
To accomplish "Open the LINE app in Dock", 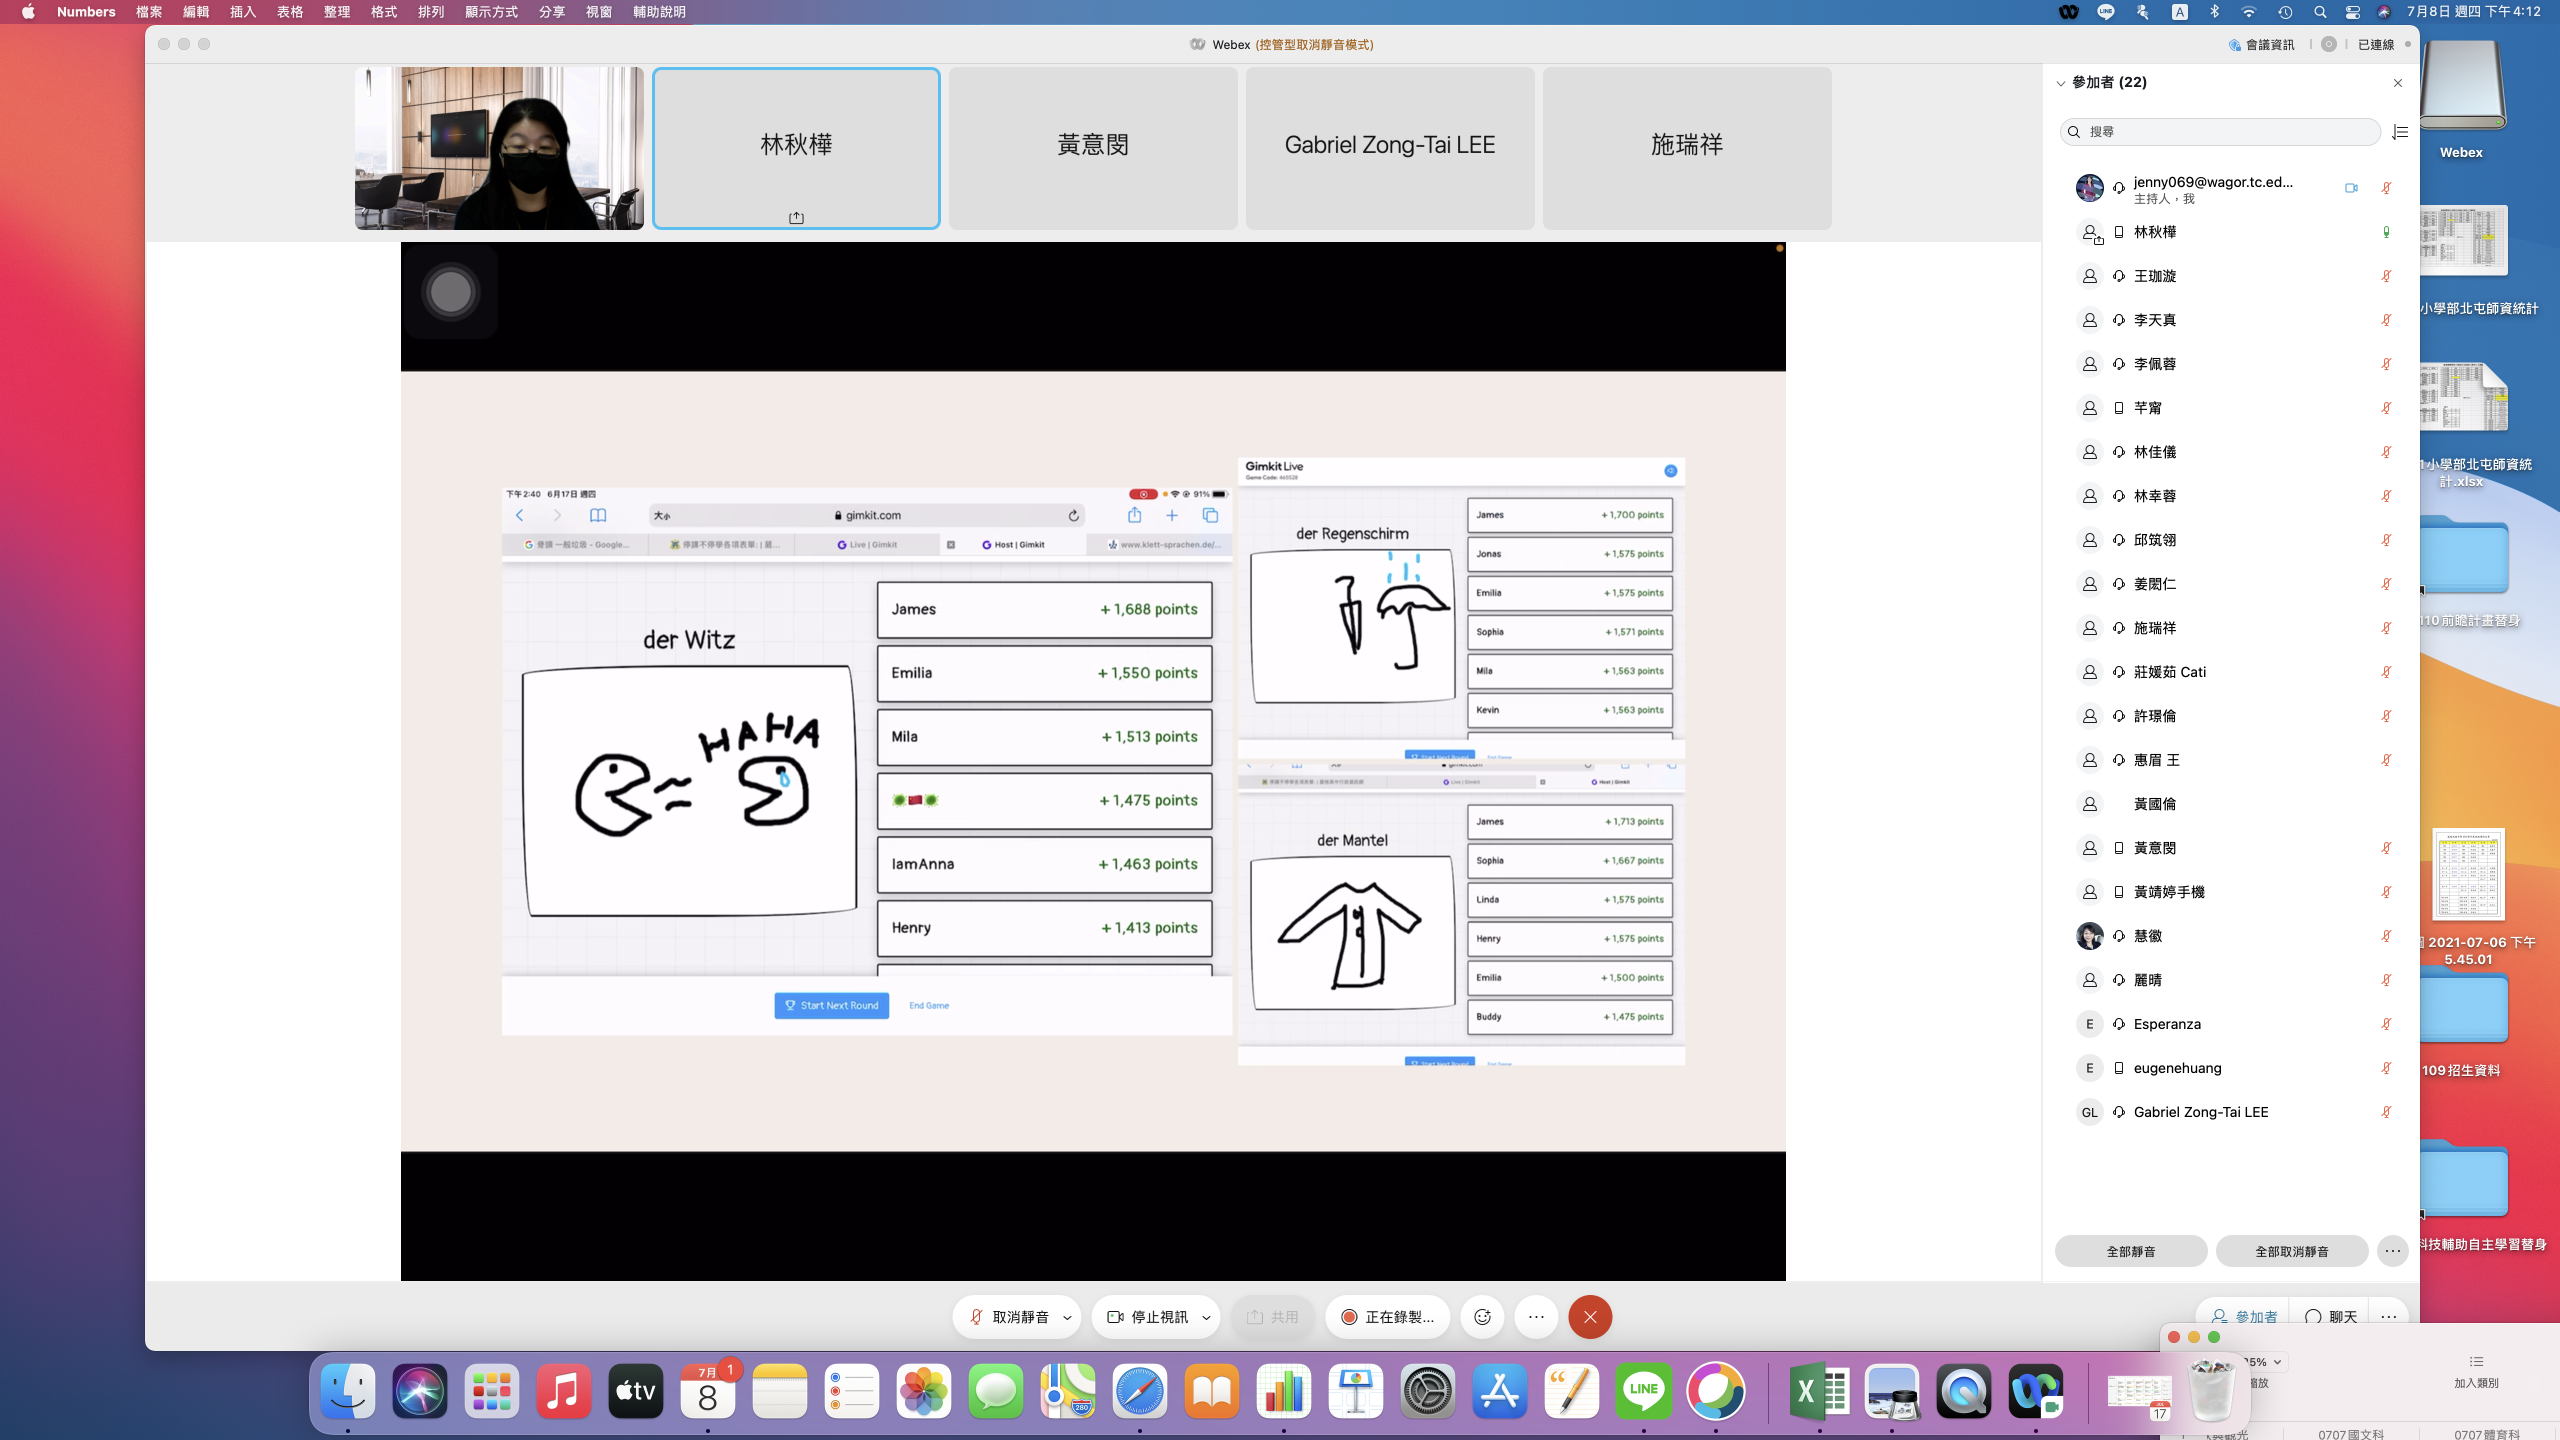I will coord(1644,1391).
